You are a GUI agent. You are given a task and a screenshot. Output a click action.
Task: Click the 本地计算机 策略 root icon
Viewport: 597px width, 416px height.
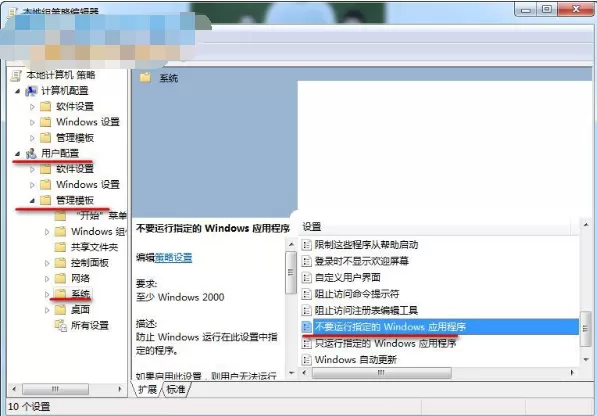[x=16, y=75]
